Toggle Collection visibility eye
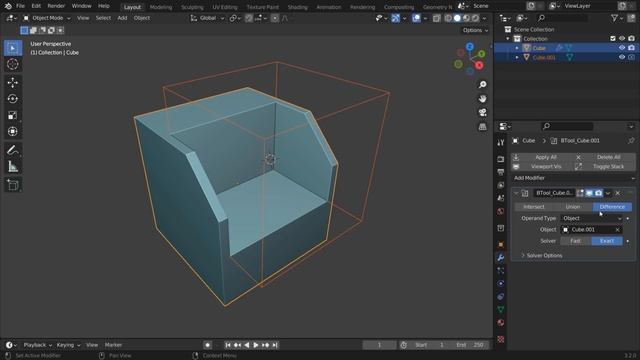The height and width of the screenshot is (360, 640). [622, 38]
